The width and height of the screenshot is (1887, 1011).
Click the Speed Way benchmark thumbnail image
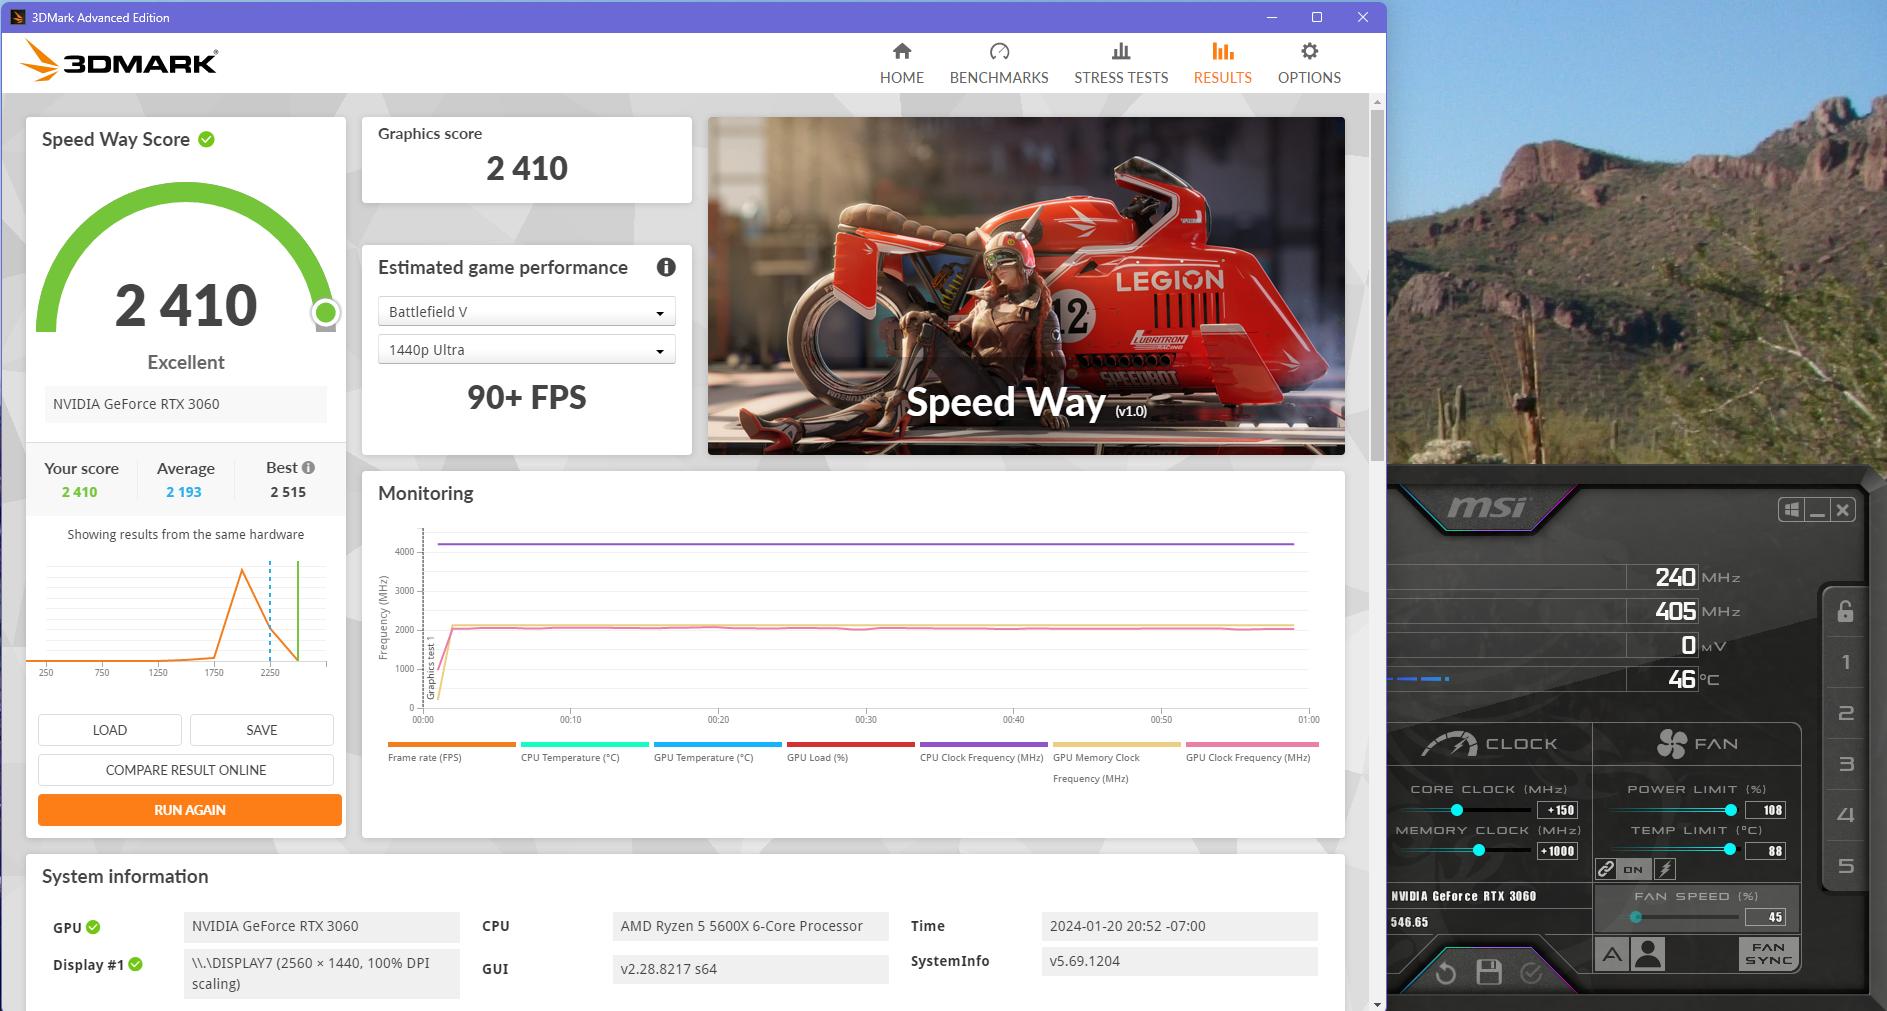point(1026,286)
